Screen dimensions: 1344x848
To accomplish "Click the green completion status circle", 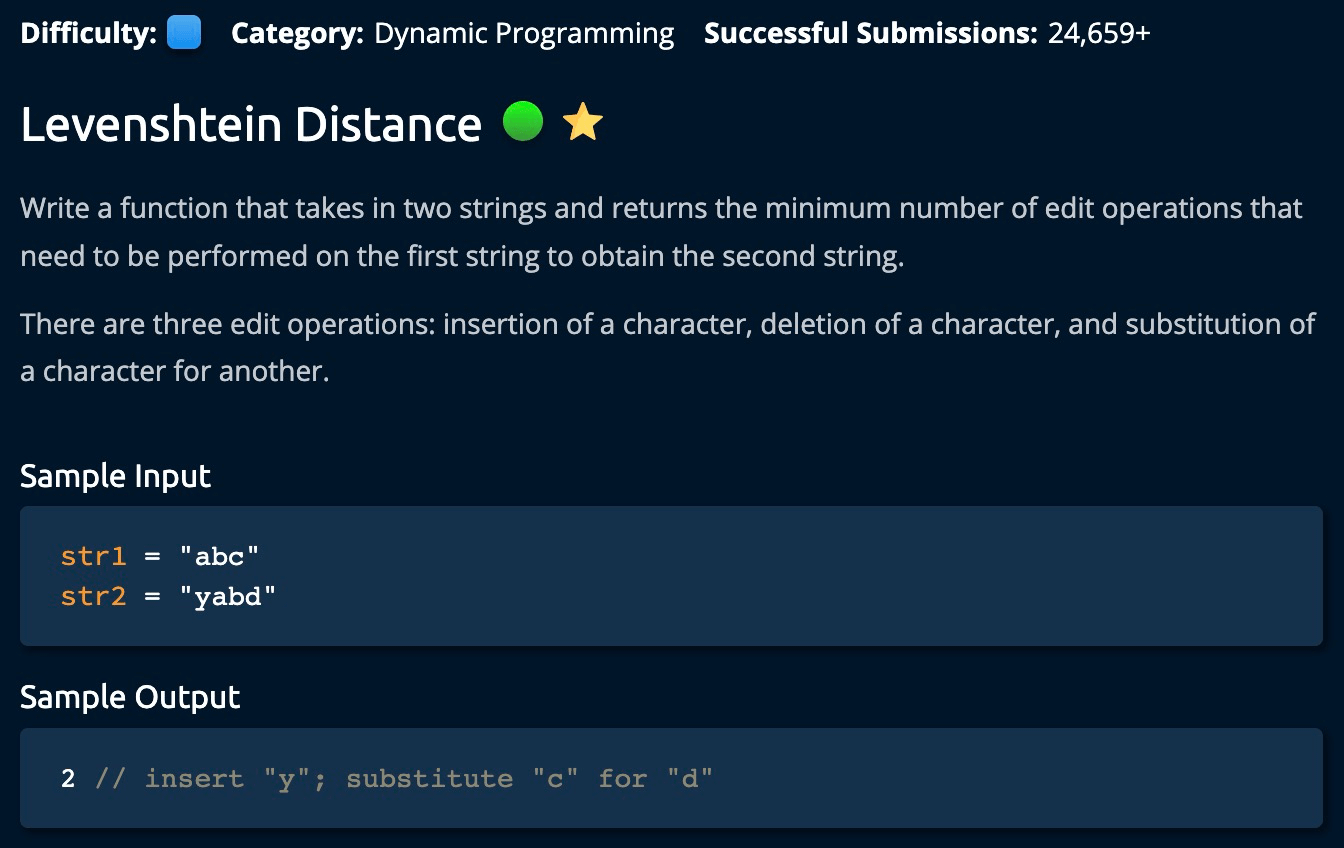I will pos(522,122).
